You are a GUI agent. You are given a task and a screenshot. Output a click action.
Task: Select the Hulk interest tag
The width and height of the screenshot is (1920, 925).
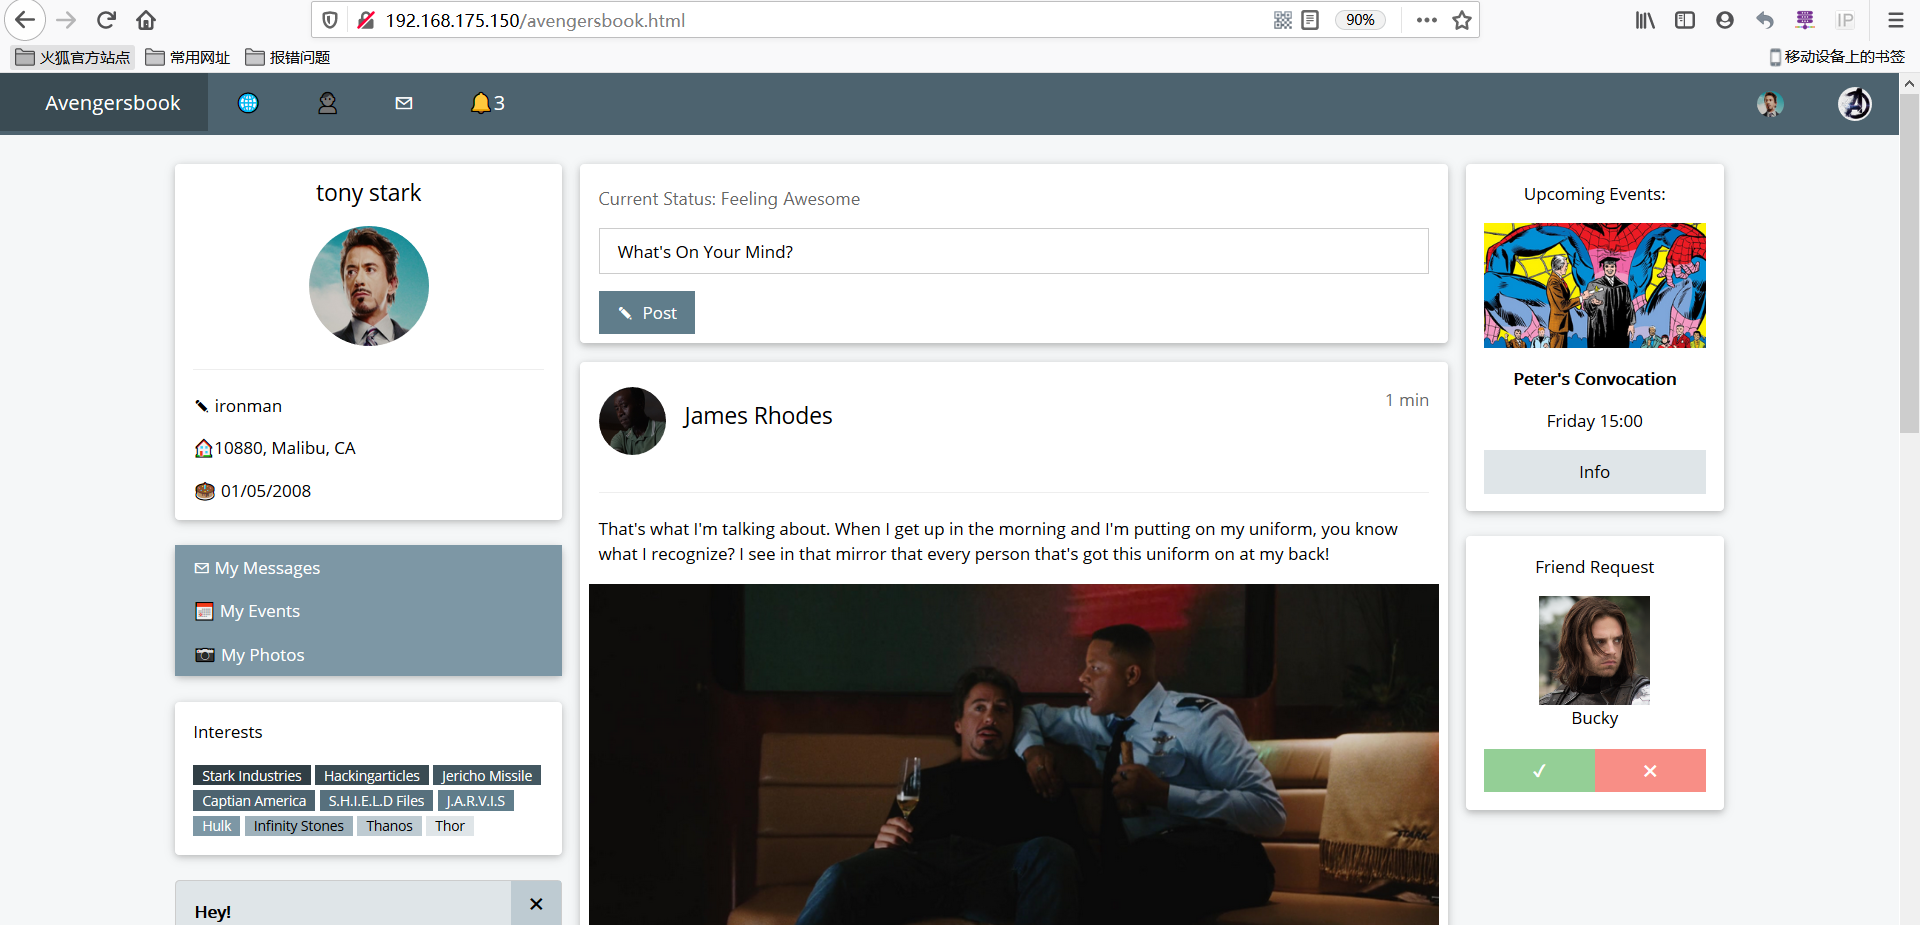pyautogui.click(x=216, y=825)
